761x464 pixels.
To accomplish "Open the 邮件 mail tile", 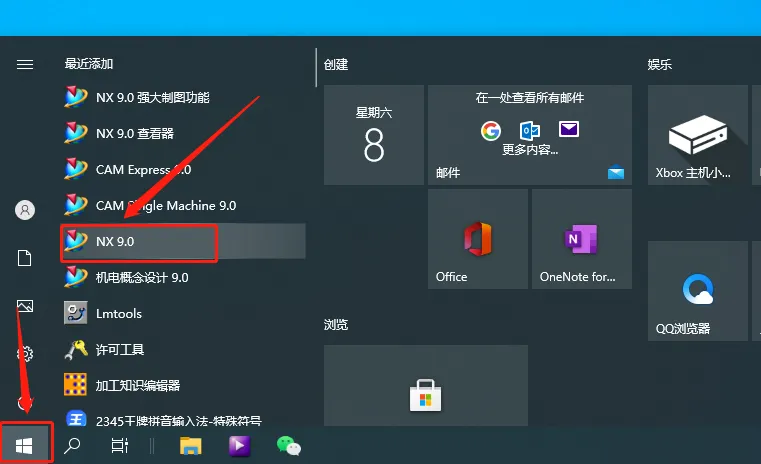I will [530, 135].
